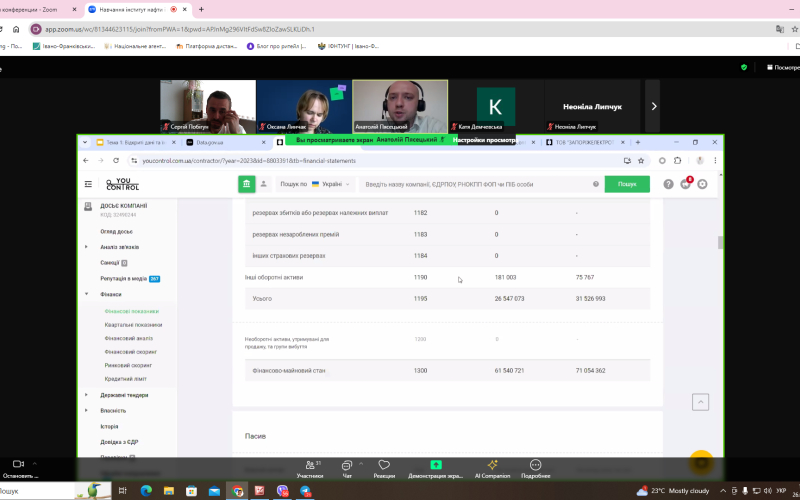Collapse the Фінанси section

pyautogui.click(x=86, y=294)
